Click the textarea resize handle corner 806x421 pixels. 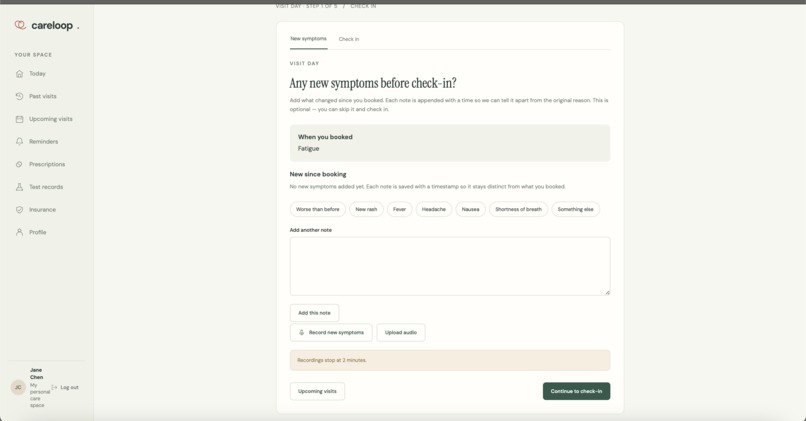point(607,292)
